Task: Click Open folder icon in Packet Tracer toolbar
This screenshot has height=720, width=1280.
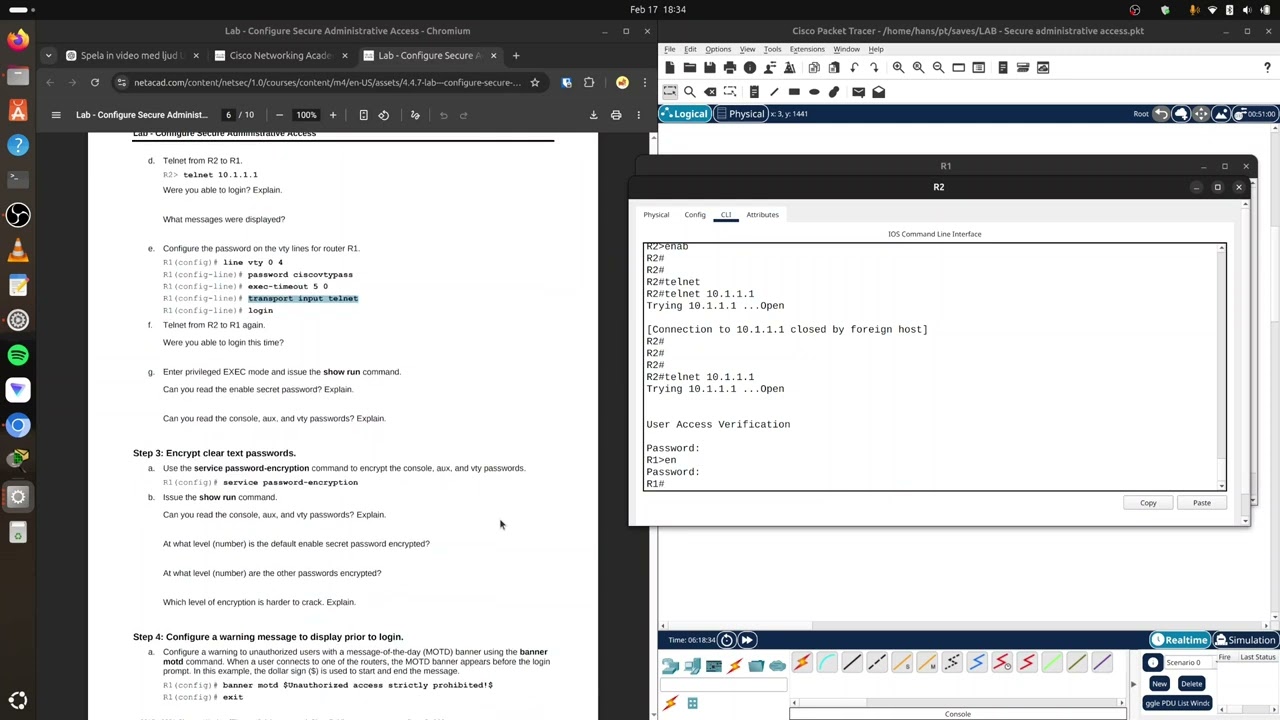Action: [690, 67]
